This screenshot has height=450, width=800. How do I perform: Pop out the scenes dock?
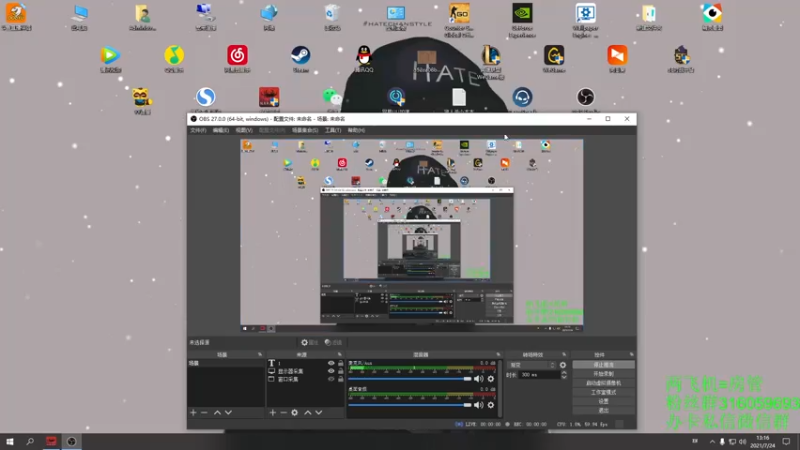[x=260, y=354]
